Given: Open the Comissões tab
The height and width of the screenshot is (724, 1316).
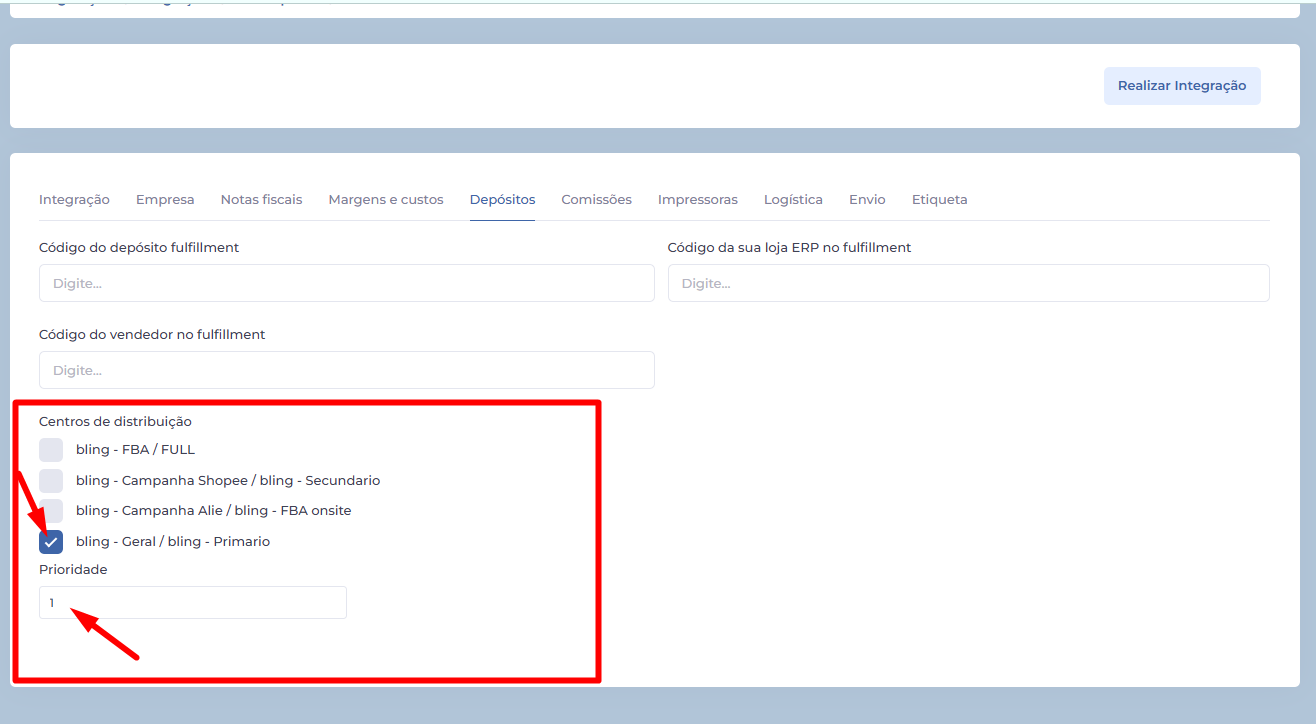Looking at the screenshot, I should click(x=596, y=200).
